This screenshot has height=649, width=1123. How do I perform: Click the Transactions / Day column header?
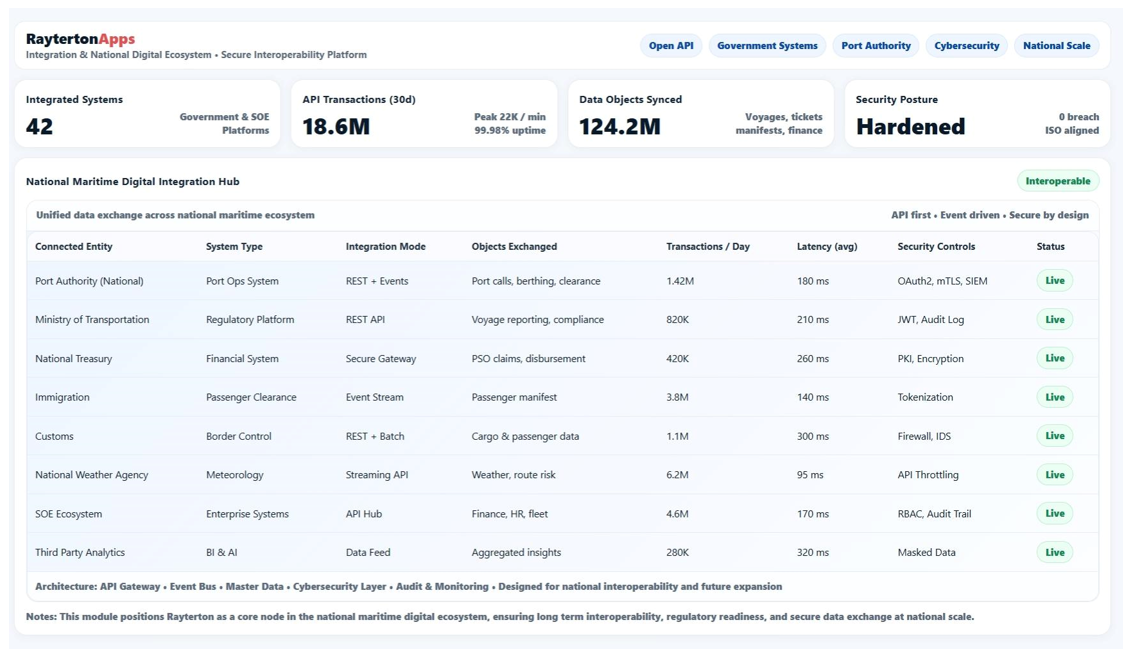click(x=707, y=247)
